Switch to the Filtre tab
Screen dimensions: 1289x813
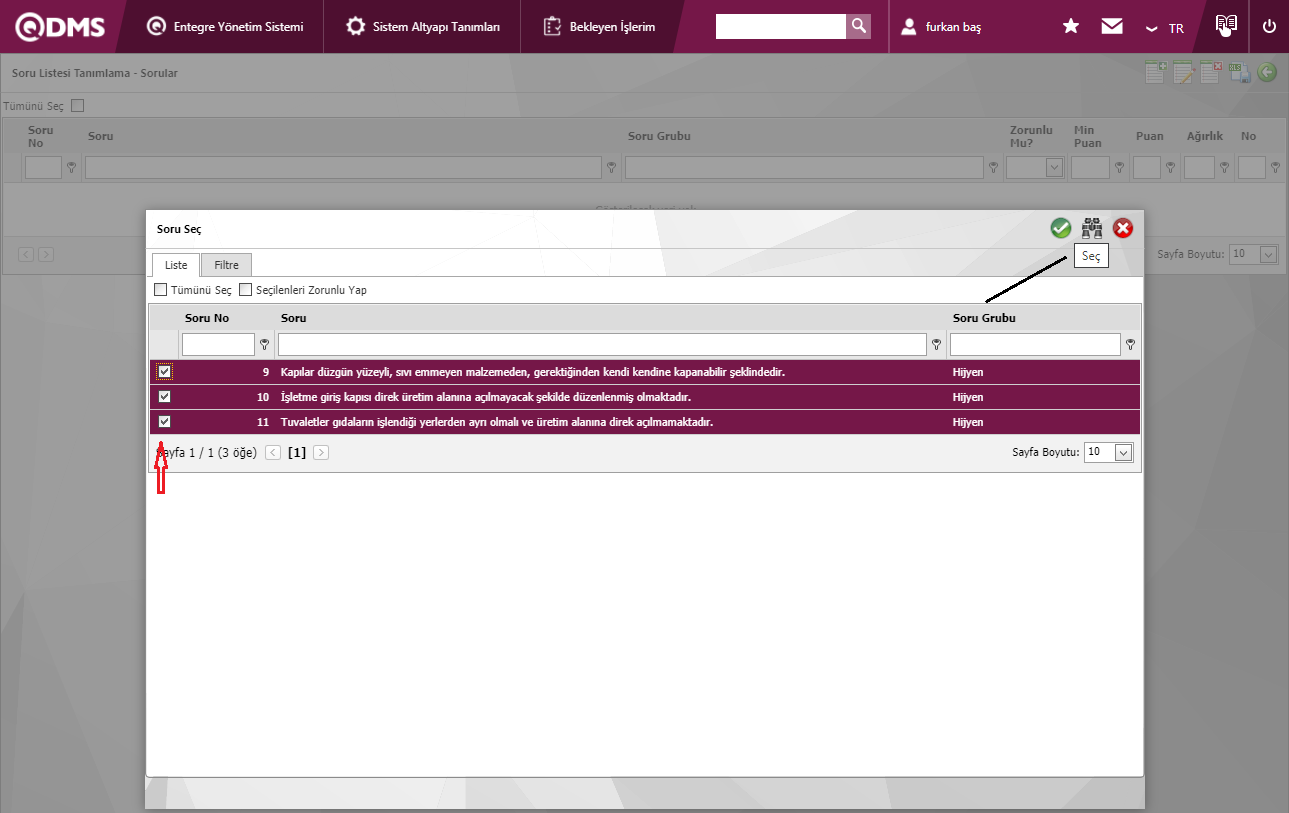tap(227, 265)
